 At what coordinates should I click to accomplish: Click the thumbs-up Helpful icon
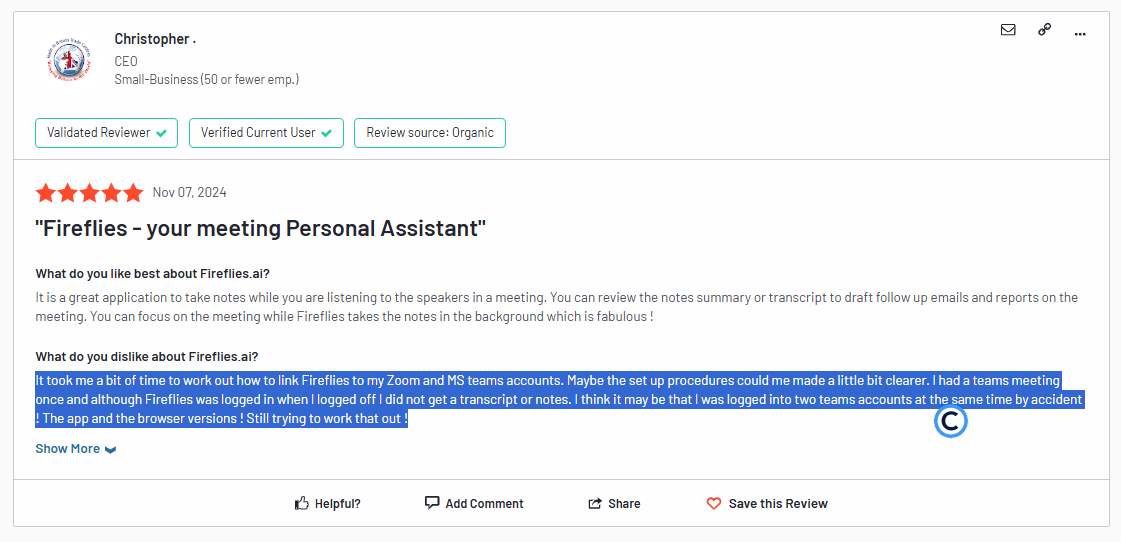(x=302, y=503)
